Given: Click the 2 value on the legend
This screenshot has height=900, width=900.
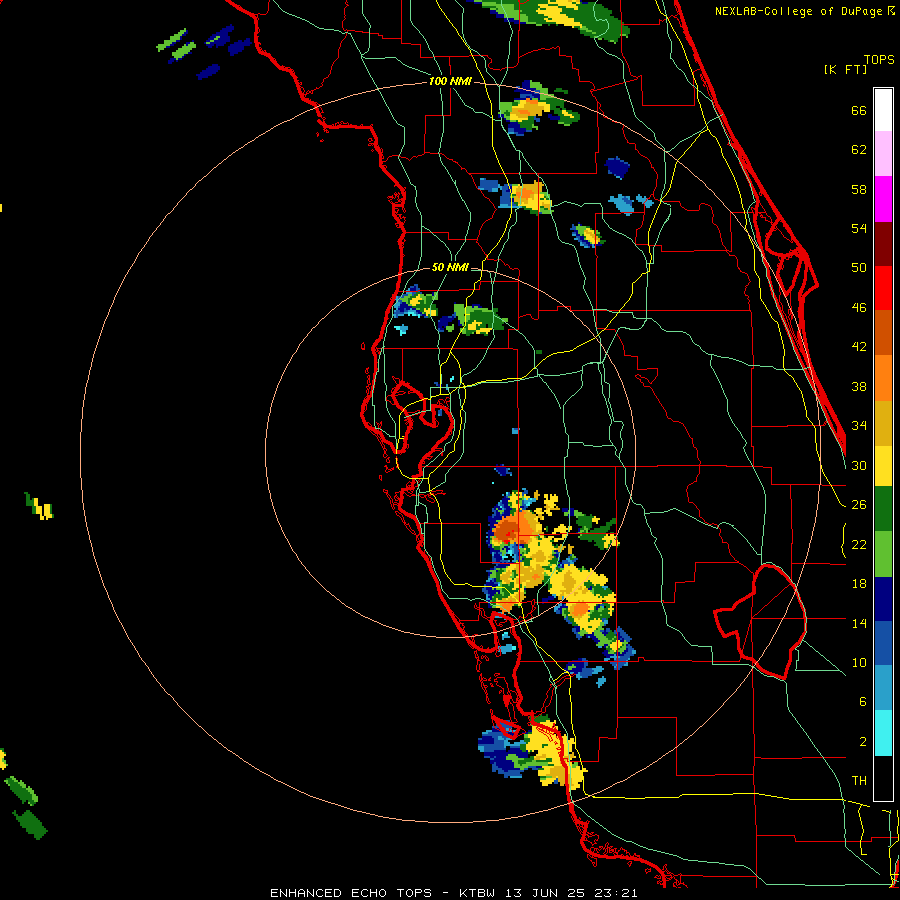Looking at the screenshot, I should (863, 742).
